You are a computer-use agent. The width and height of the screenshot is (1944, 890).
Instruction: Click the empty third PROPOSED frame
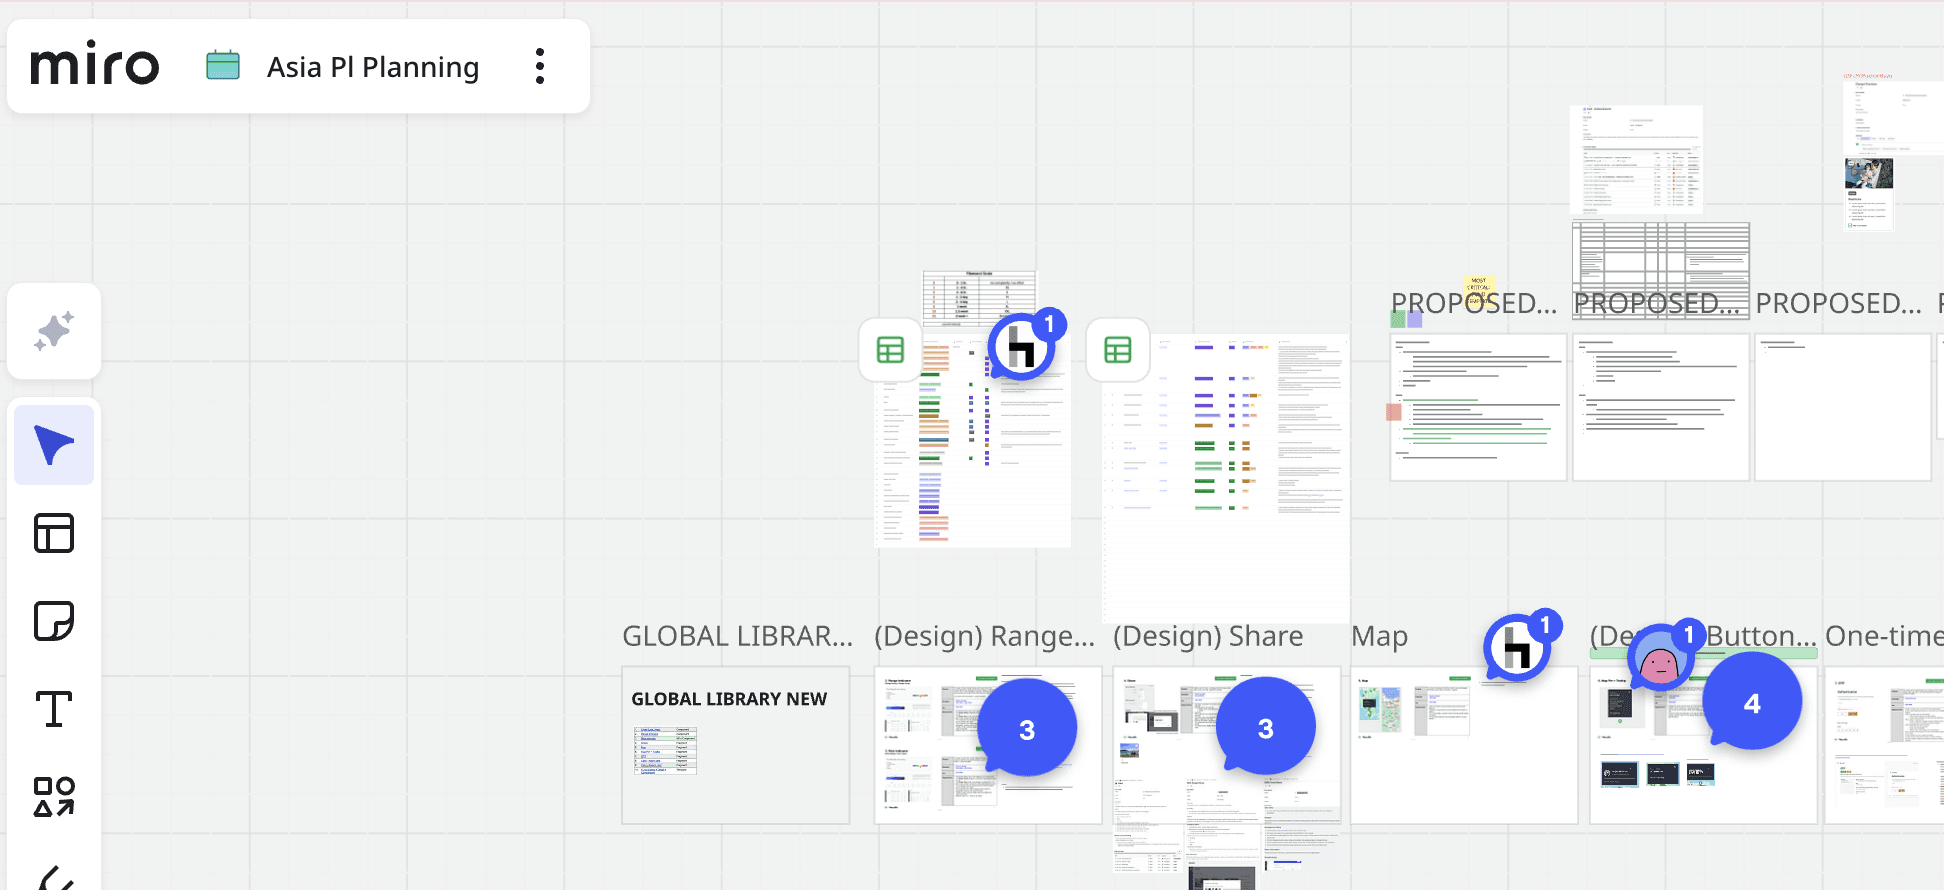(1843, 407)
